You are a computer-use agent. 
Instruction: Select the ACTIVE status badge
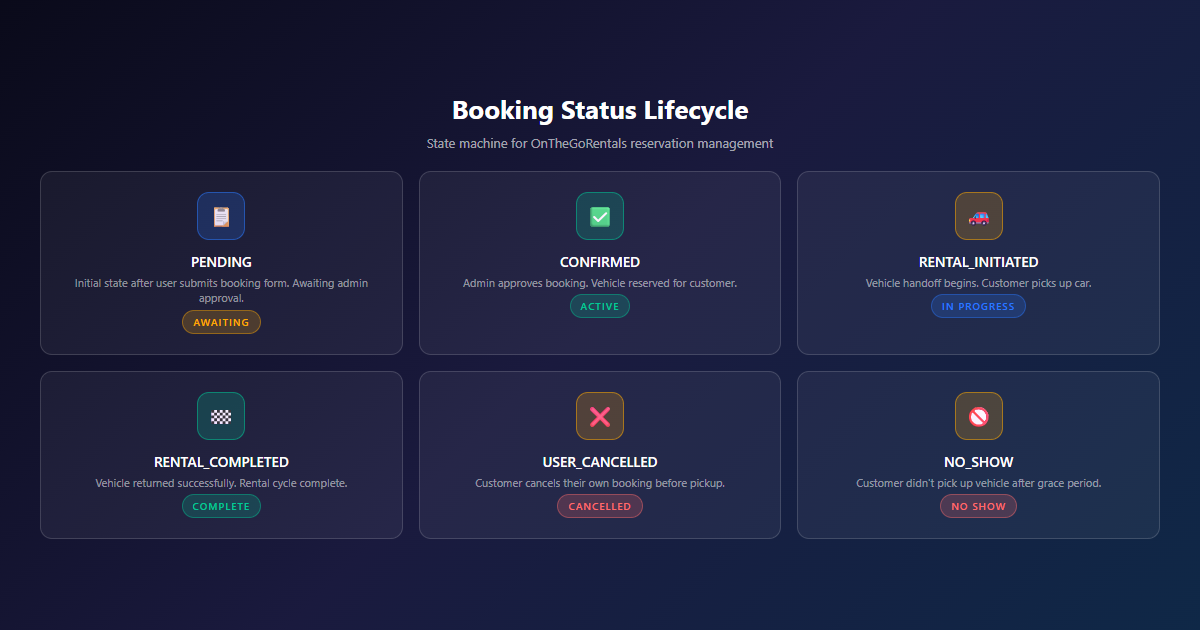(x=600, y=306)
